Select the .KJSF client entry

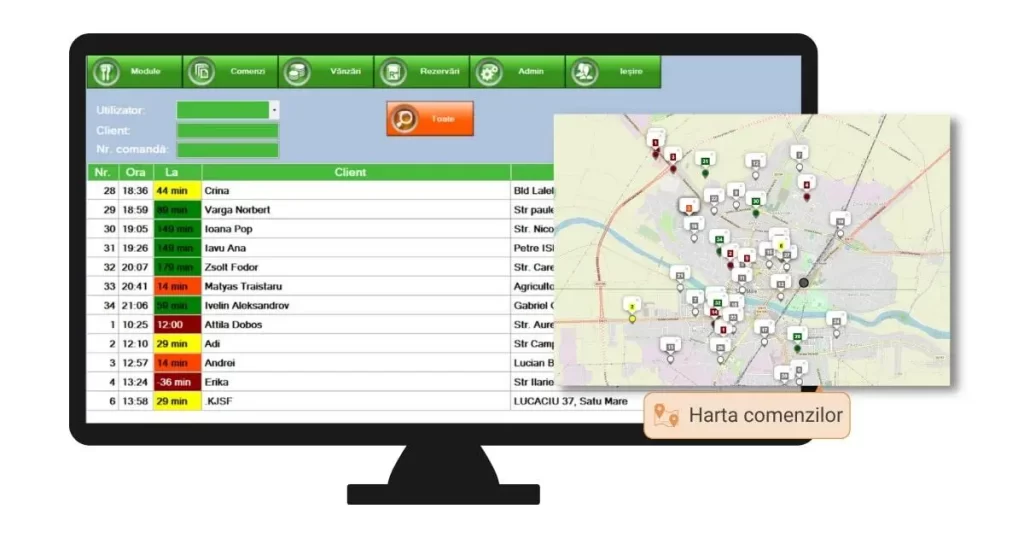pos(218,401)
